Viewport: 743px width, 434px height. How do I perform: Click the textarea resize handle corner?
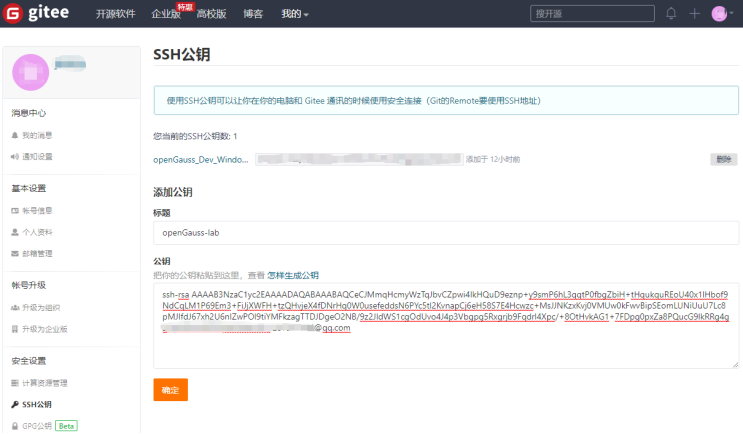click(735, 364)
